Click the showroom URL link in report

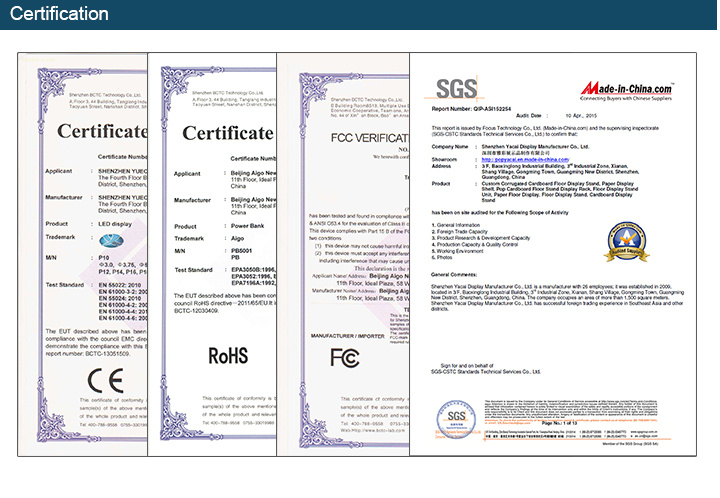tap(525, 159)
